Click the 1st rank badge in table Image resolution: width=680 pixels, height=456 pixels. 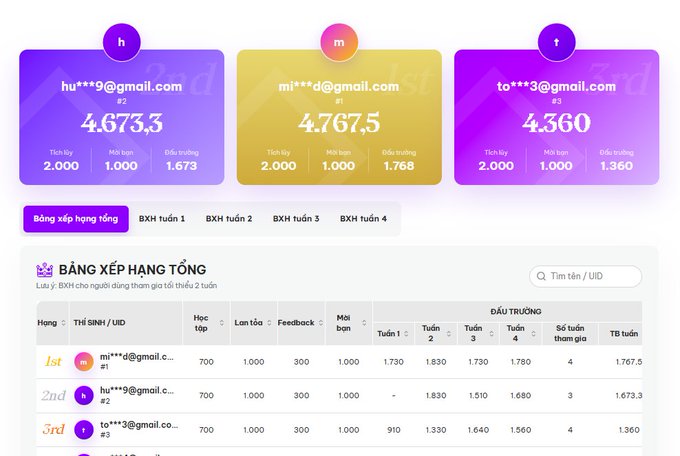tap(53, 361)
